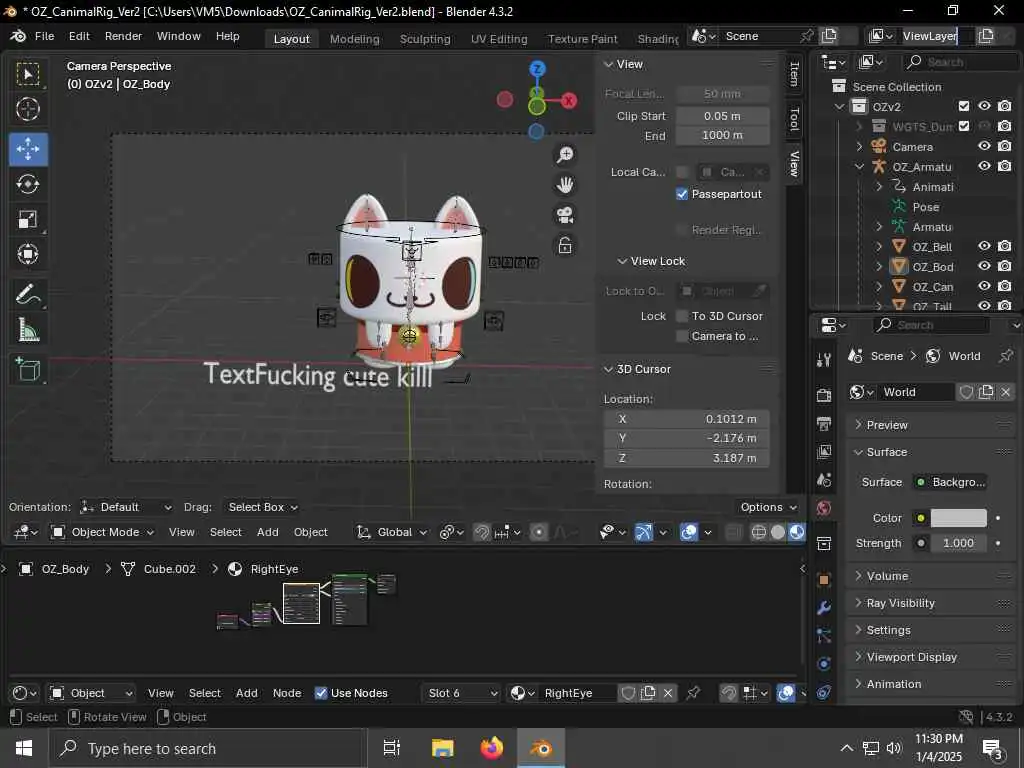Toggle the Passepartout checkbox
Viewport: 1024px width, 768px height.
click(682, 194)
